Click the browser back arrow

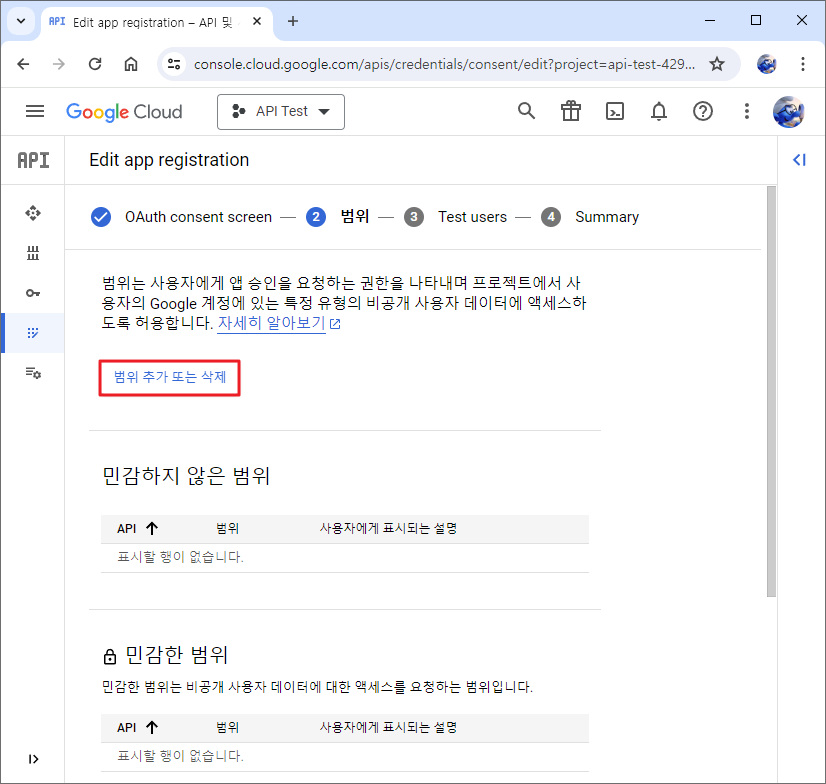tap(23, 64)
